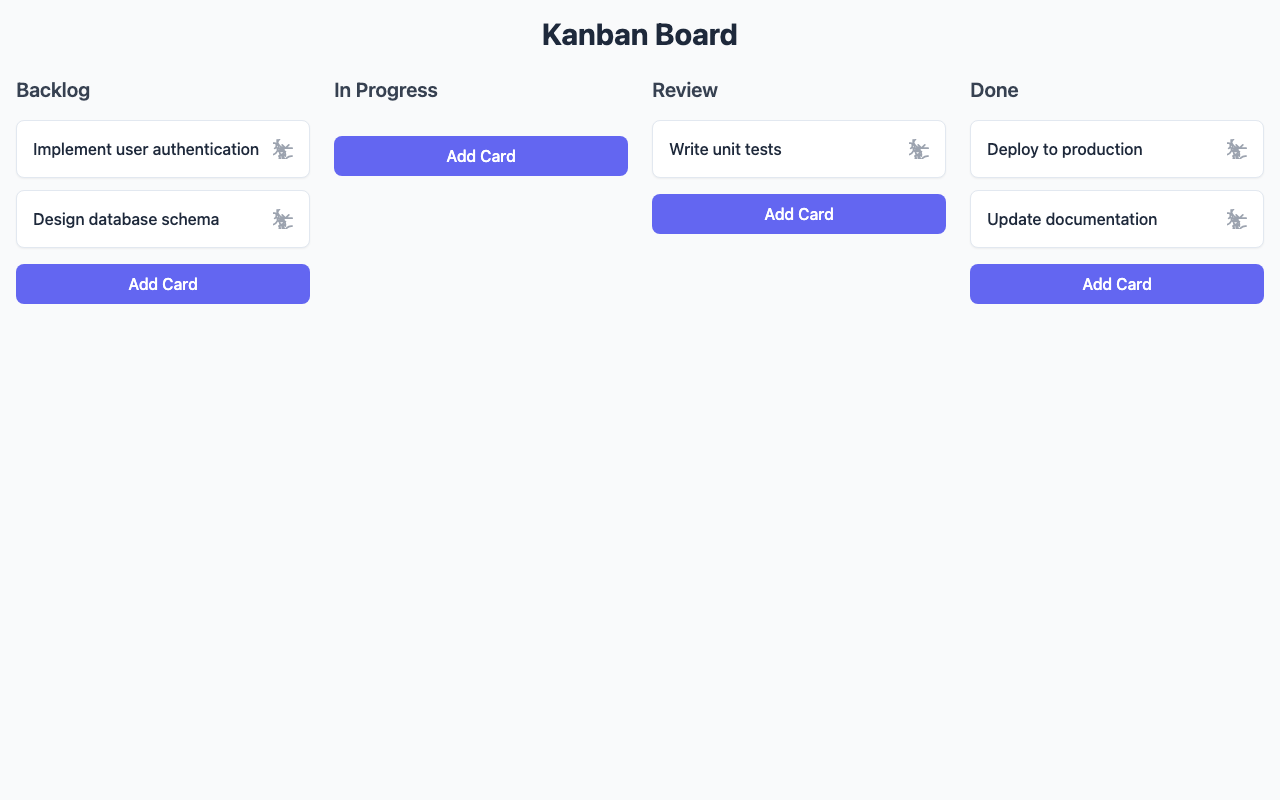Click the Done column heading
Viewport: 1280px width, 800px height.
994,90
